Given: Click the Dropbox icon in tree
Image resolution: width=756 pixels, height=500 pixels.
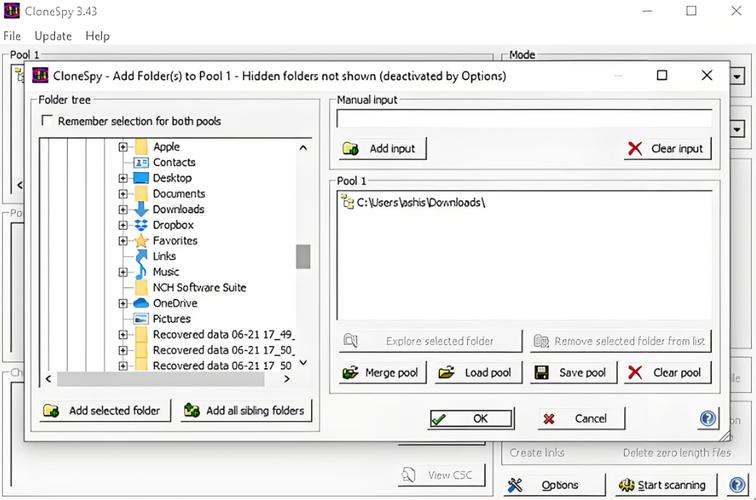Looking at the screenshot, I should 141,225.
